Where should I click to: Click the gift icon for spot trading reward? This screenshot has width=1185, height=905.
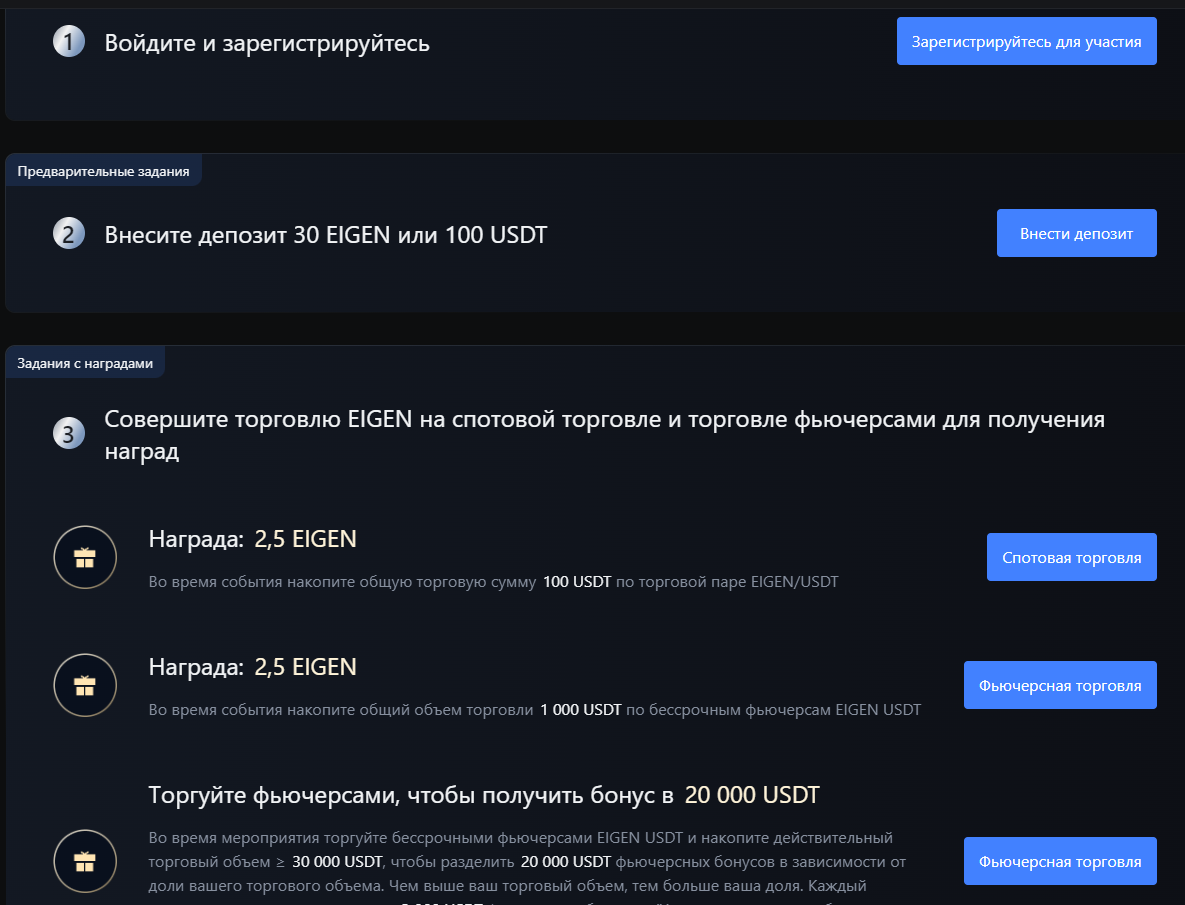pos(85,558)
